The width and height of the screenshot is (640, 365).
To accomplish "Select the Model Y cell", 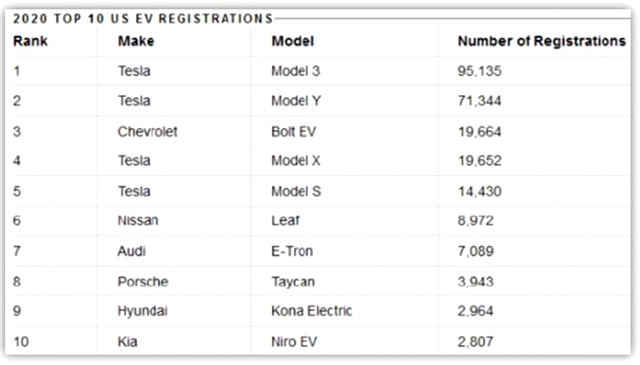I will (296, 101).
